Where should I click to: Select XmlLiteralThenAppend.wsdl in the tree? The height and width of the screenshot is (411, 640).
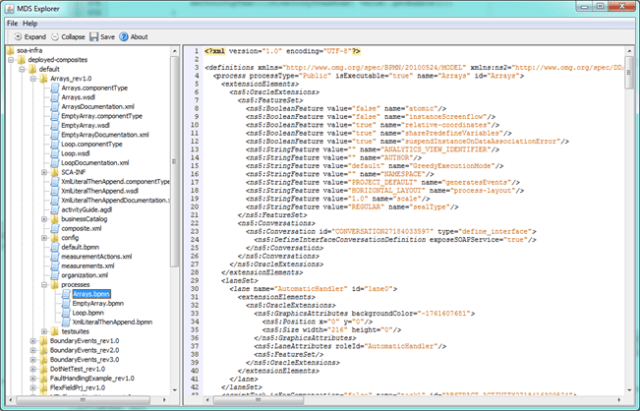point(100,191)
